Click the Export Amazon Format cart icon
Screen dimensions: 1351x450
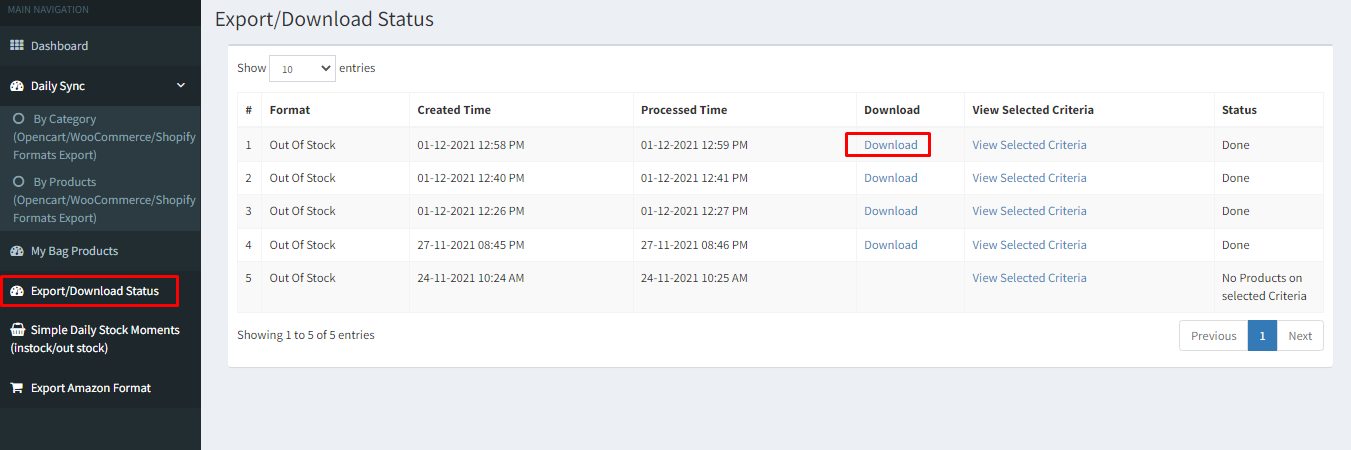click(x=17, y=388)
